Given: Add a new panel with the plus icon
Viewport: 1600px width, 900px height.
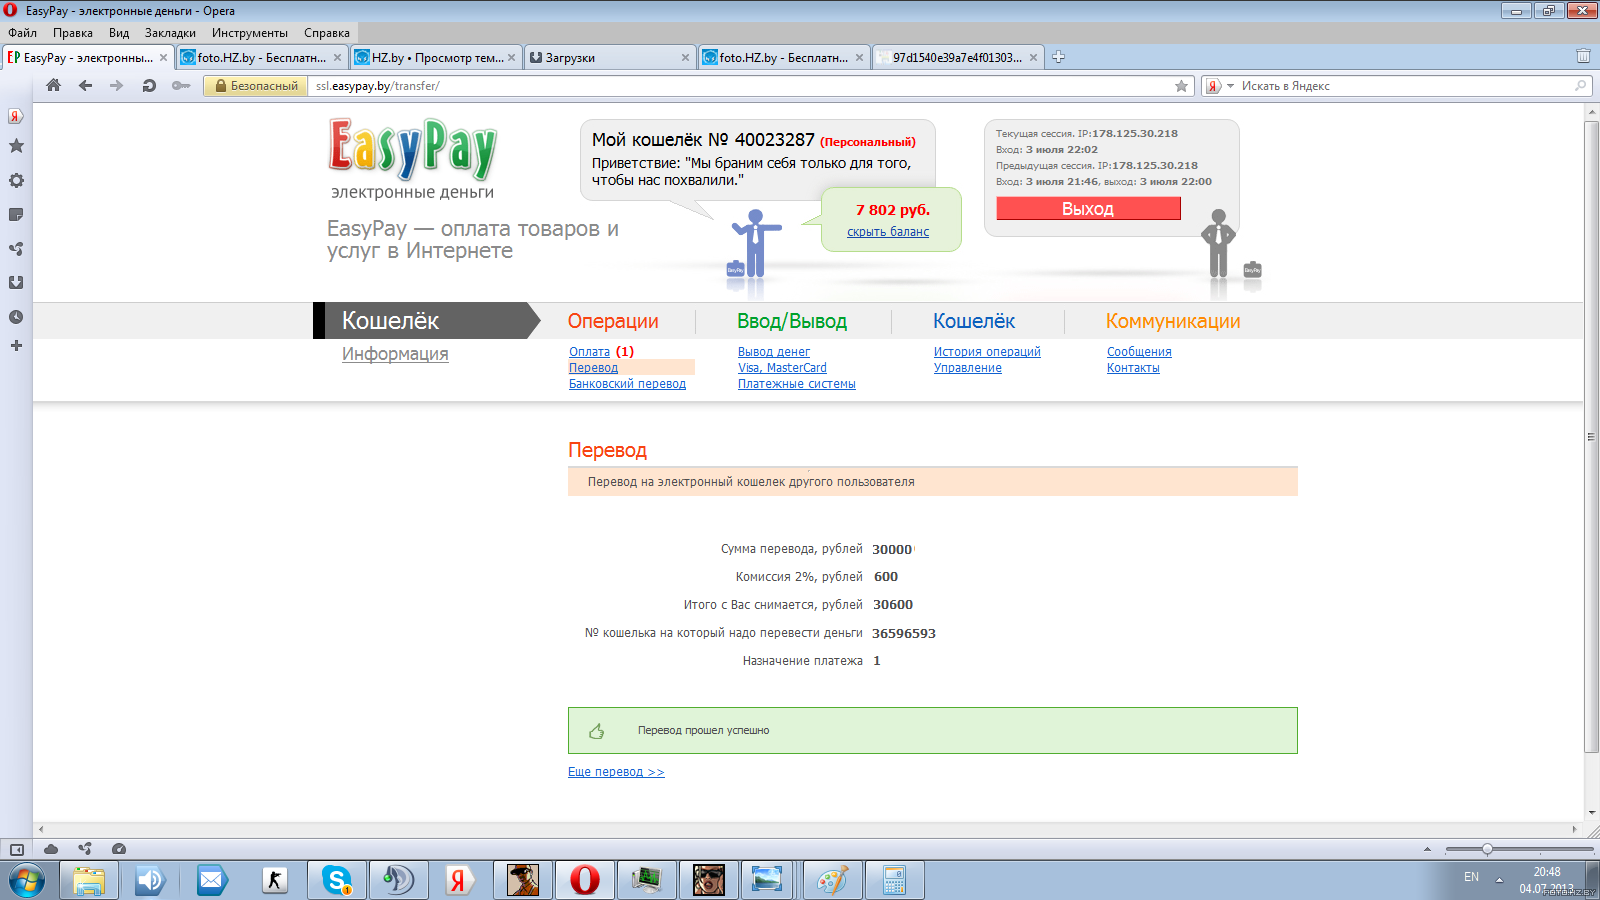Looking at the screenshot, I should pyautogui.click(x=16, y=346).
